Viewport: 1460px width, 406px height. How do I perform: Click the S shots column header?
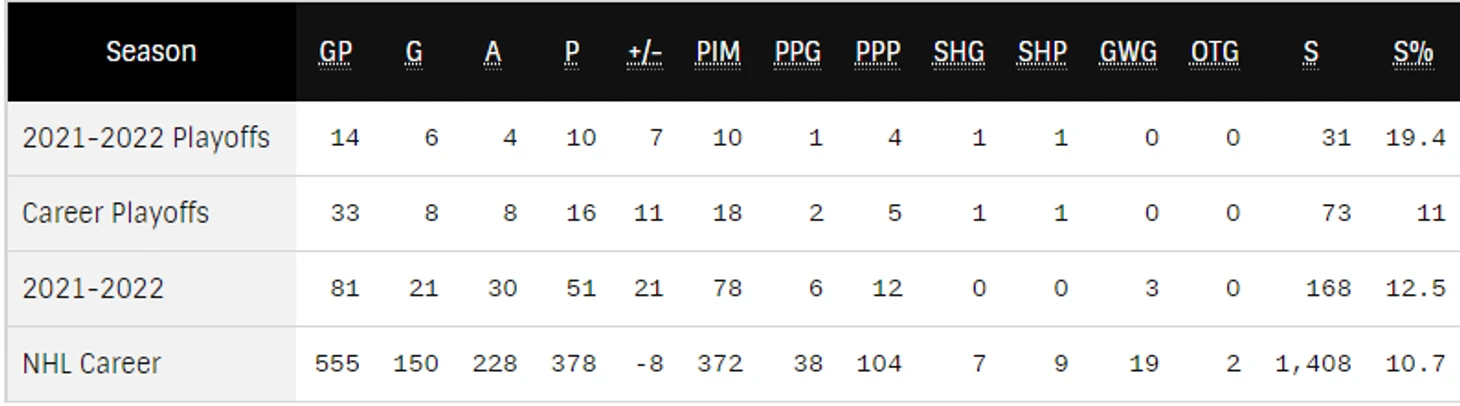coord(1310,52)
